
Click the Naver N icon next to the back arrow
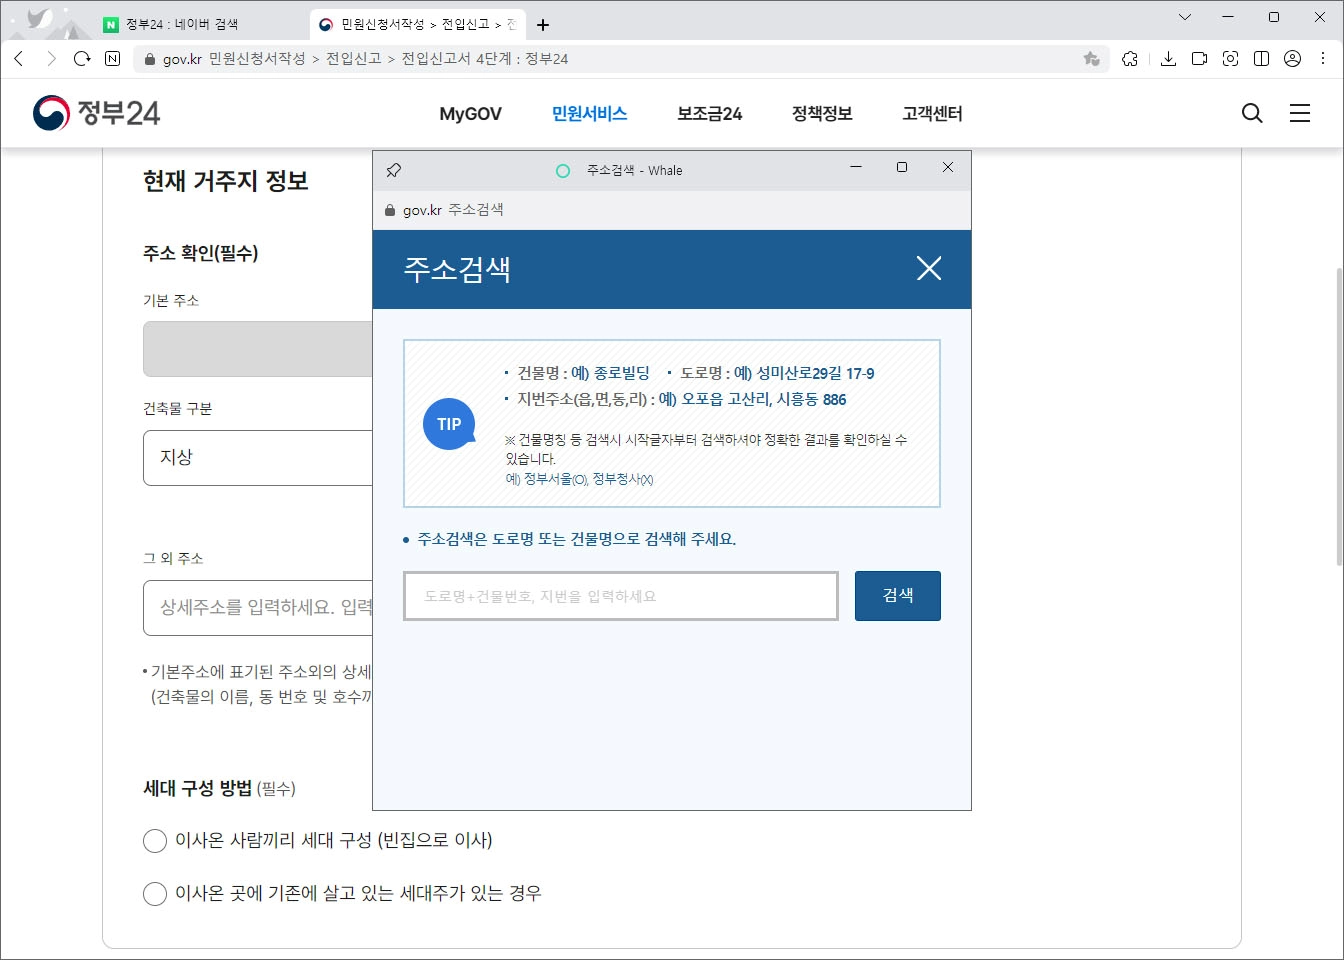pyautogui.click(x=111, y=59)
